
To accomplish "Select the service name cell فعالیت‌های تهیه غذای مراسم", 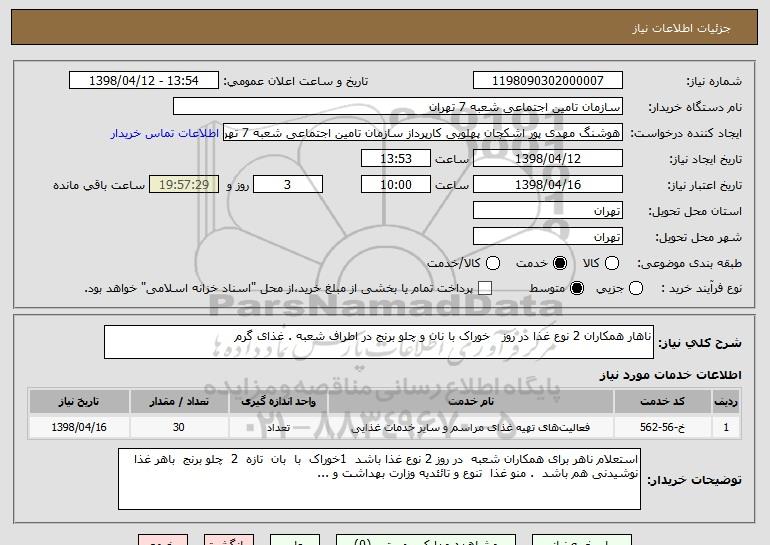I will coord(470,427).
